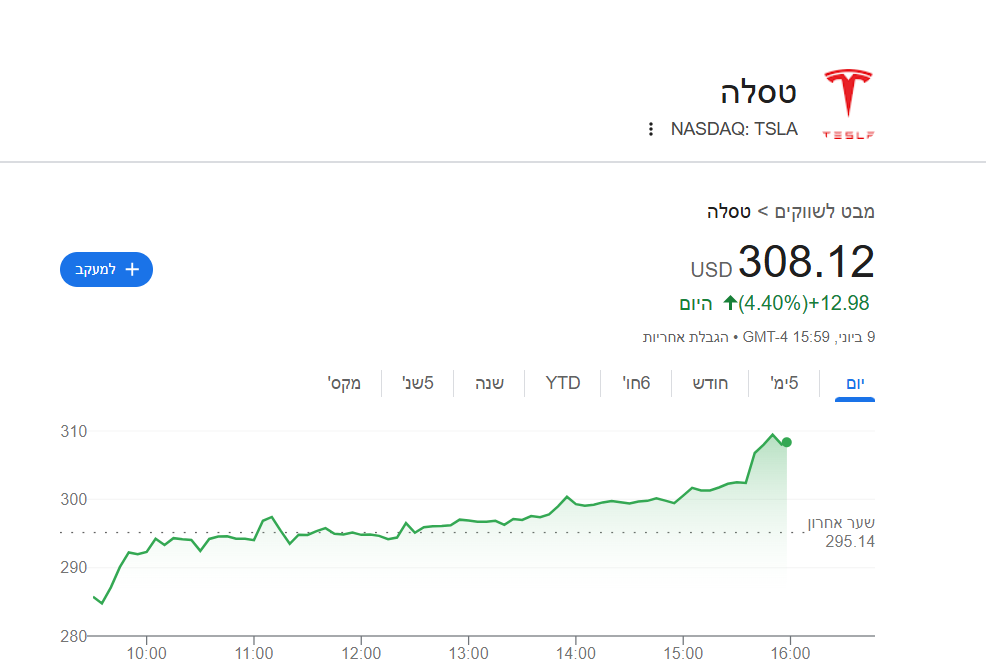Switch to the 5ימ' (5 days) tab
The width and height of the screenshot is (986, 662).
(784, 383)
